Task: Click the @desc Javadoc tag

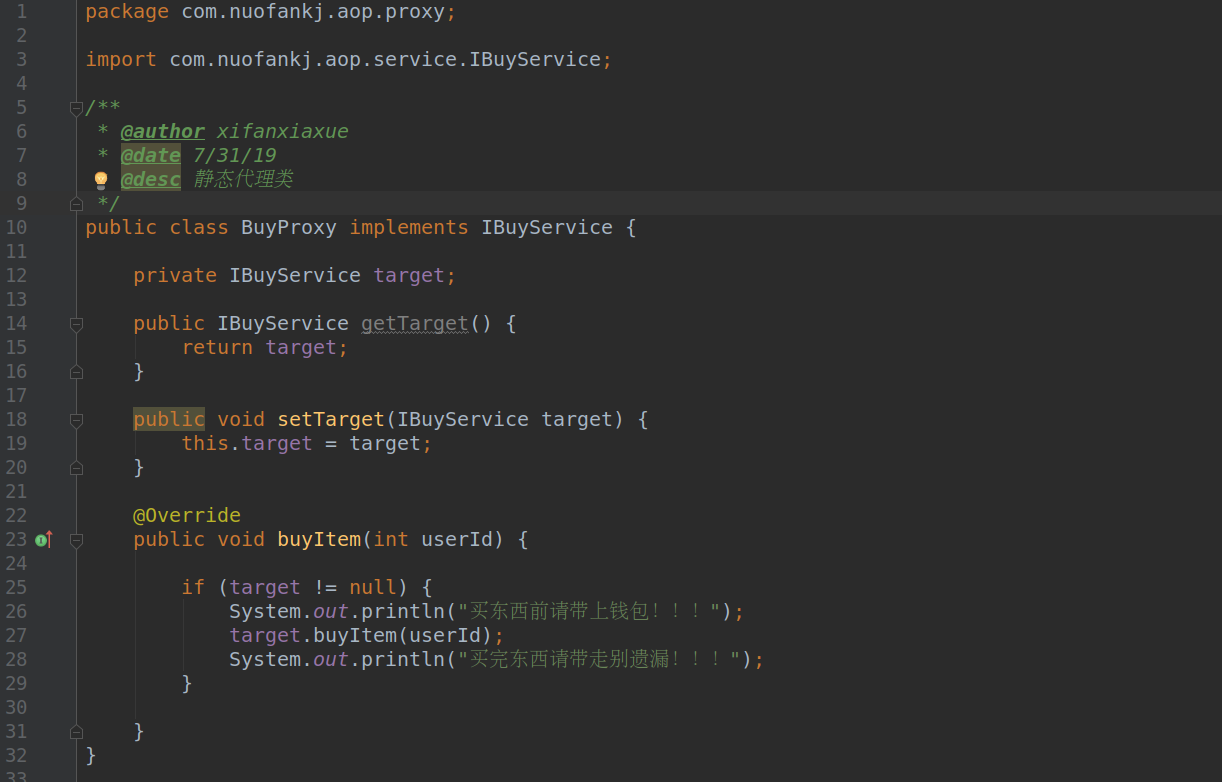Action: (151, 179)
